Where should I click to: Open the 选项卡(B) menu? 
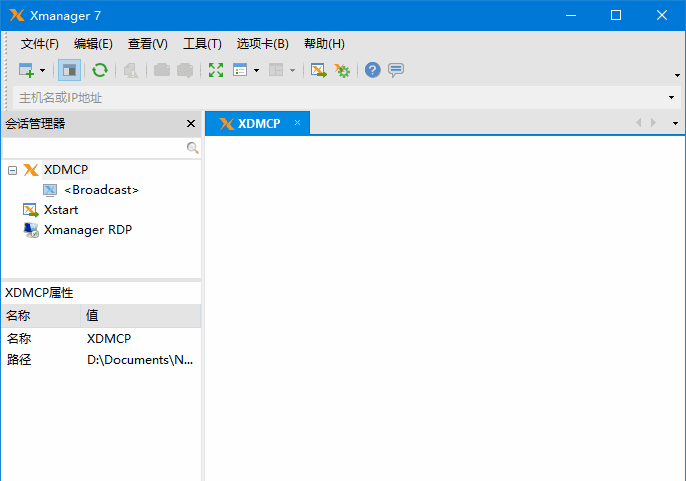[x=262, y=44]
